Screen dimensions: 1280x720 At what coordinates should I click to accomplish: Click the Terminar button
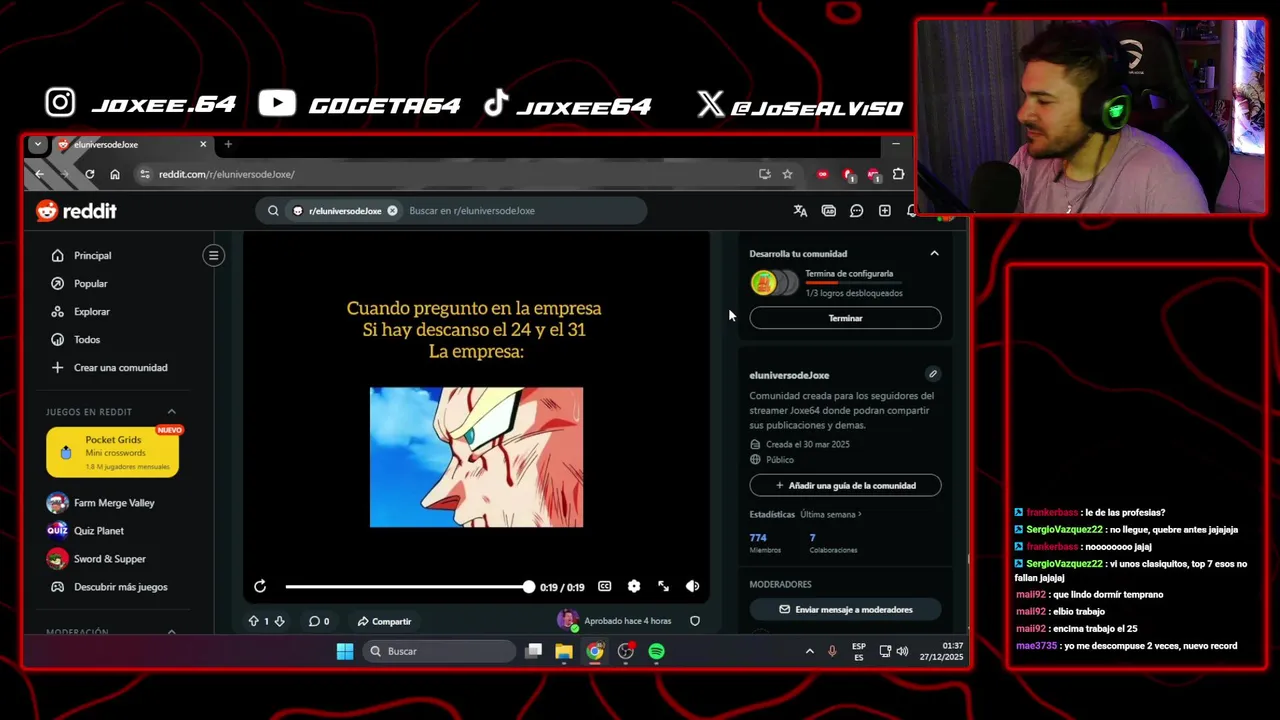click(845, 318)
